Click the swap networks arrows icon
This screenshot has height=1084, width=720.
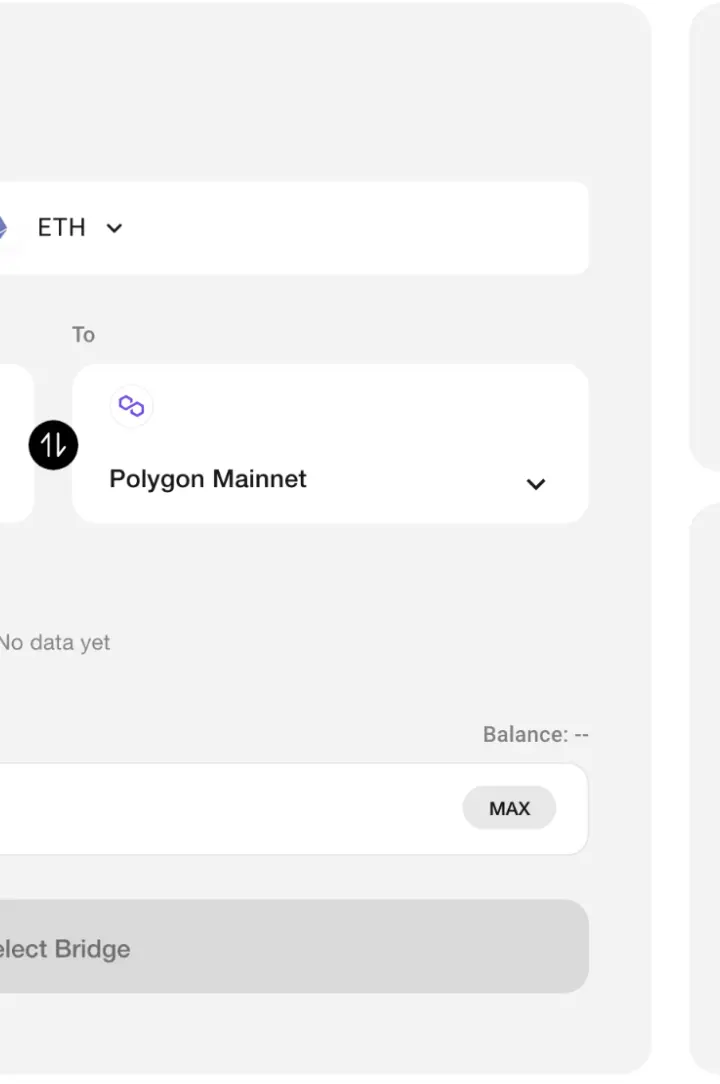pyautogui.click(x=53, y=445)
